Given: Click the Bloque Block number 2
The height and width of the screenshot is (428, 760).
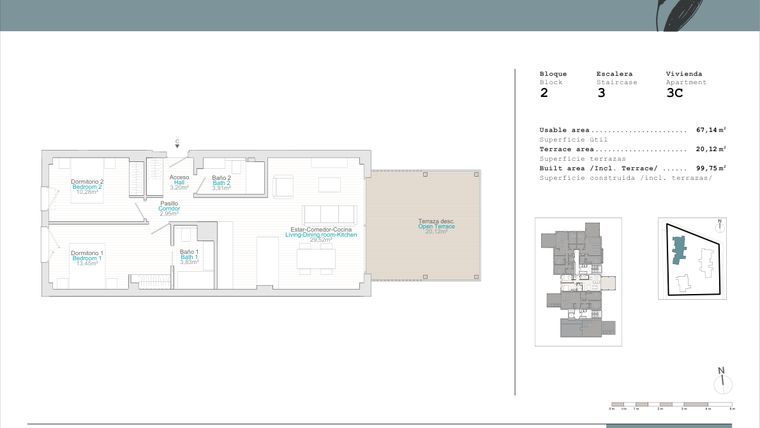Looking at the screenshot, I should [544, 93].
